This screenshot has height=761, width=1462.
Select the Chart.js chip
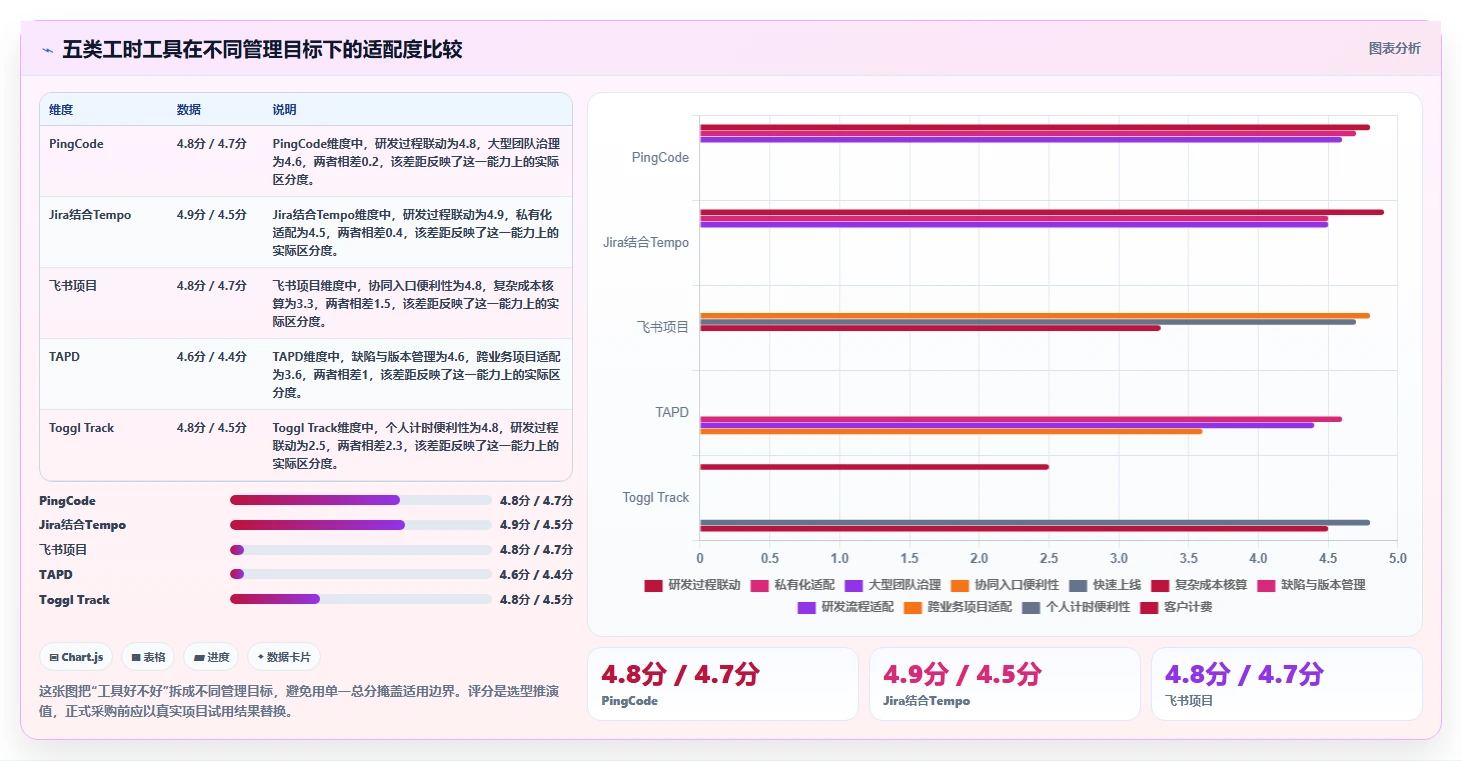tap(77, 657)
